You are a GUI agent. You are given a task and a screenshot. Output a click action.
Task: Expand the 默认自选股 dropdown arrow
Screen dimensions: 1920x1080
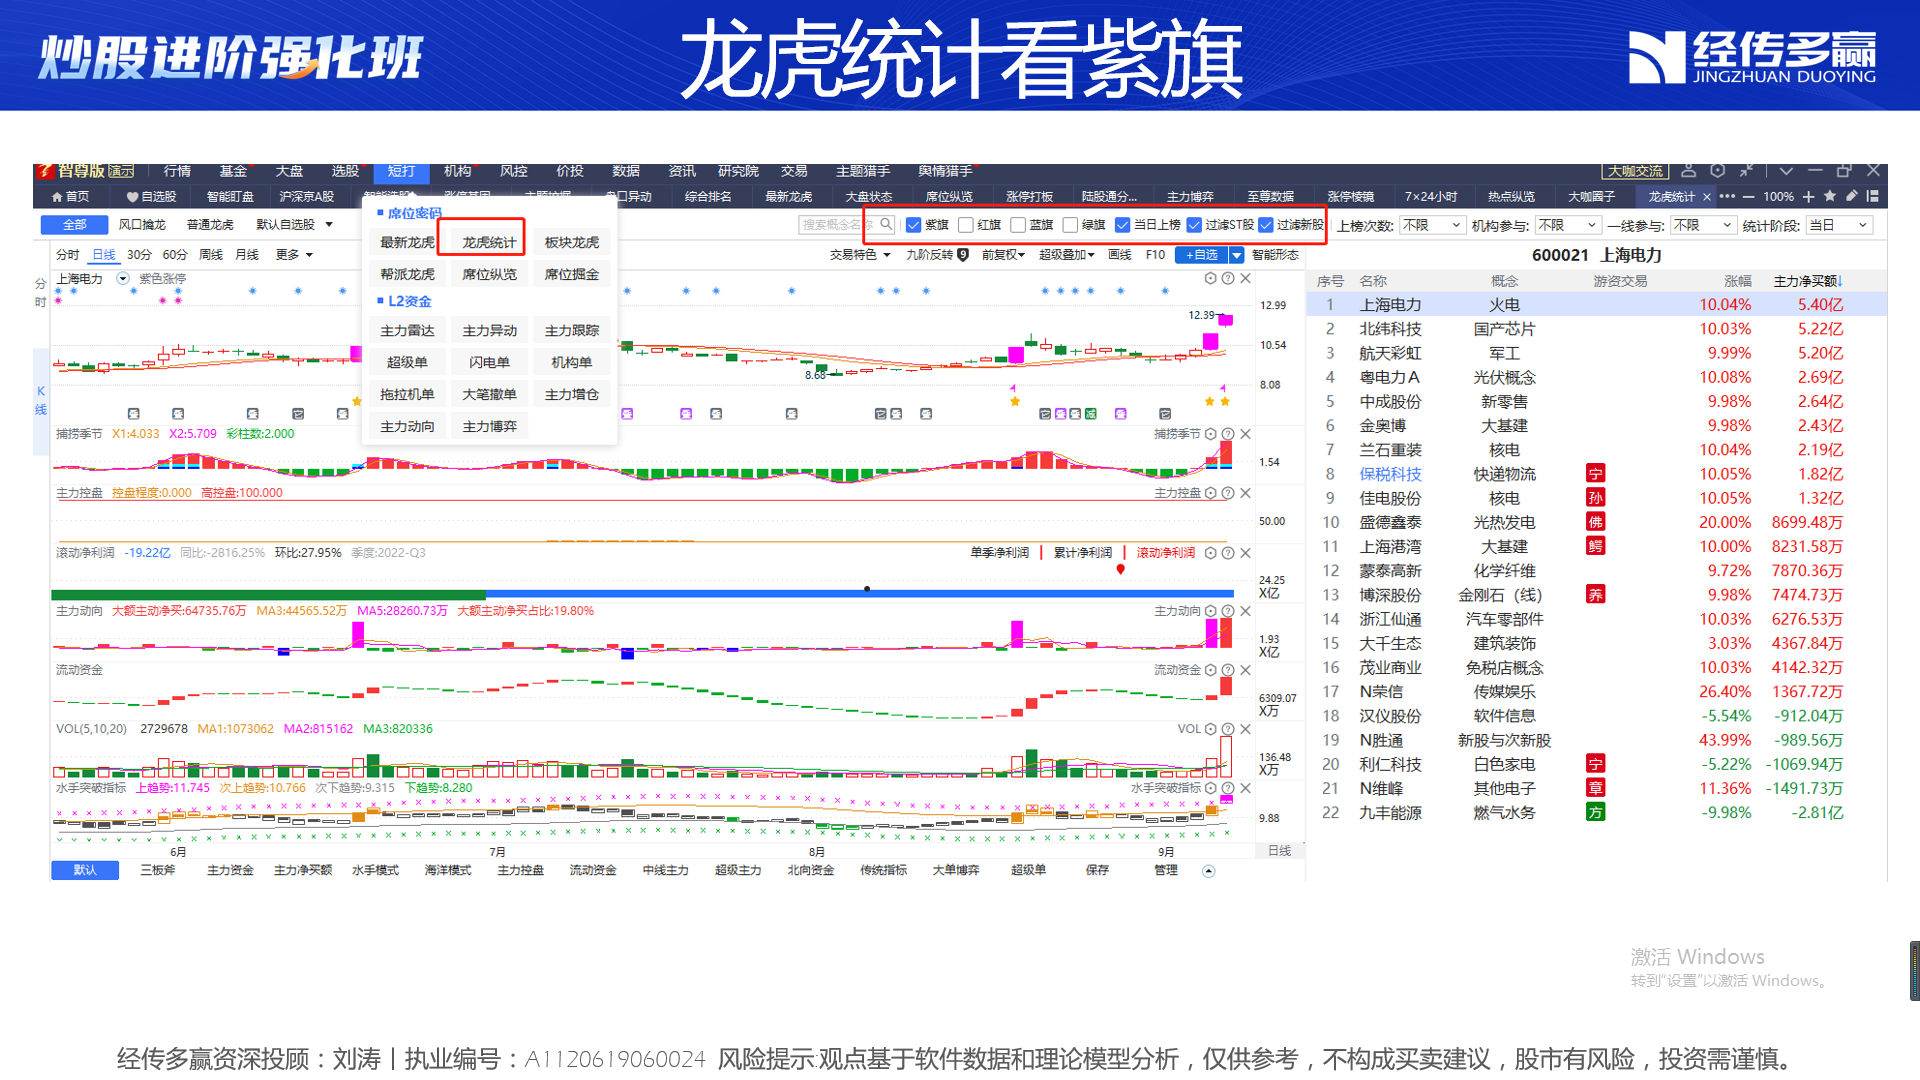(329, 225)
